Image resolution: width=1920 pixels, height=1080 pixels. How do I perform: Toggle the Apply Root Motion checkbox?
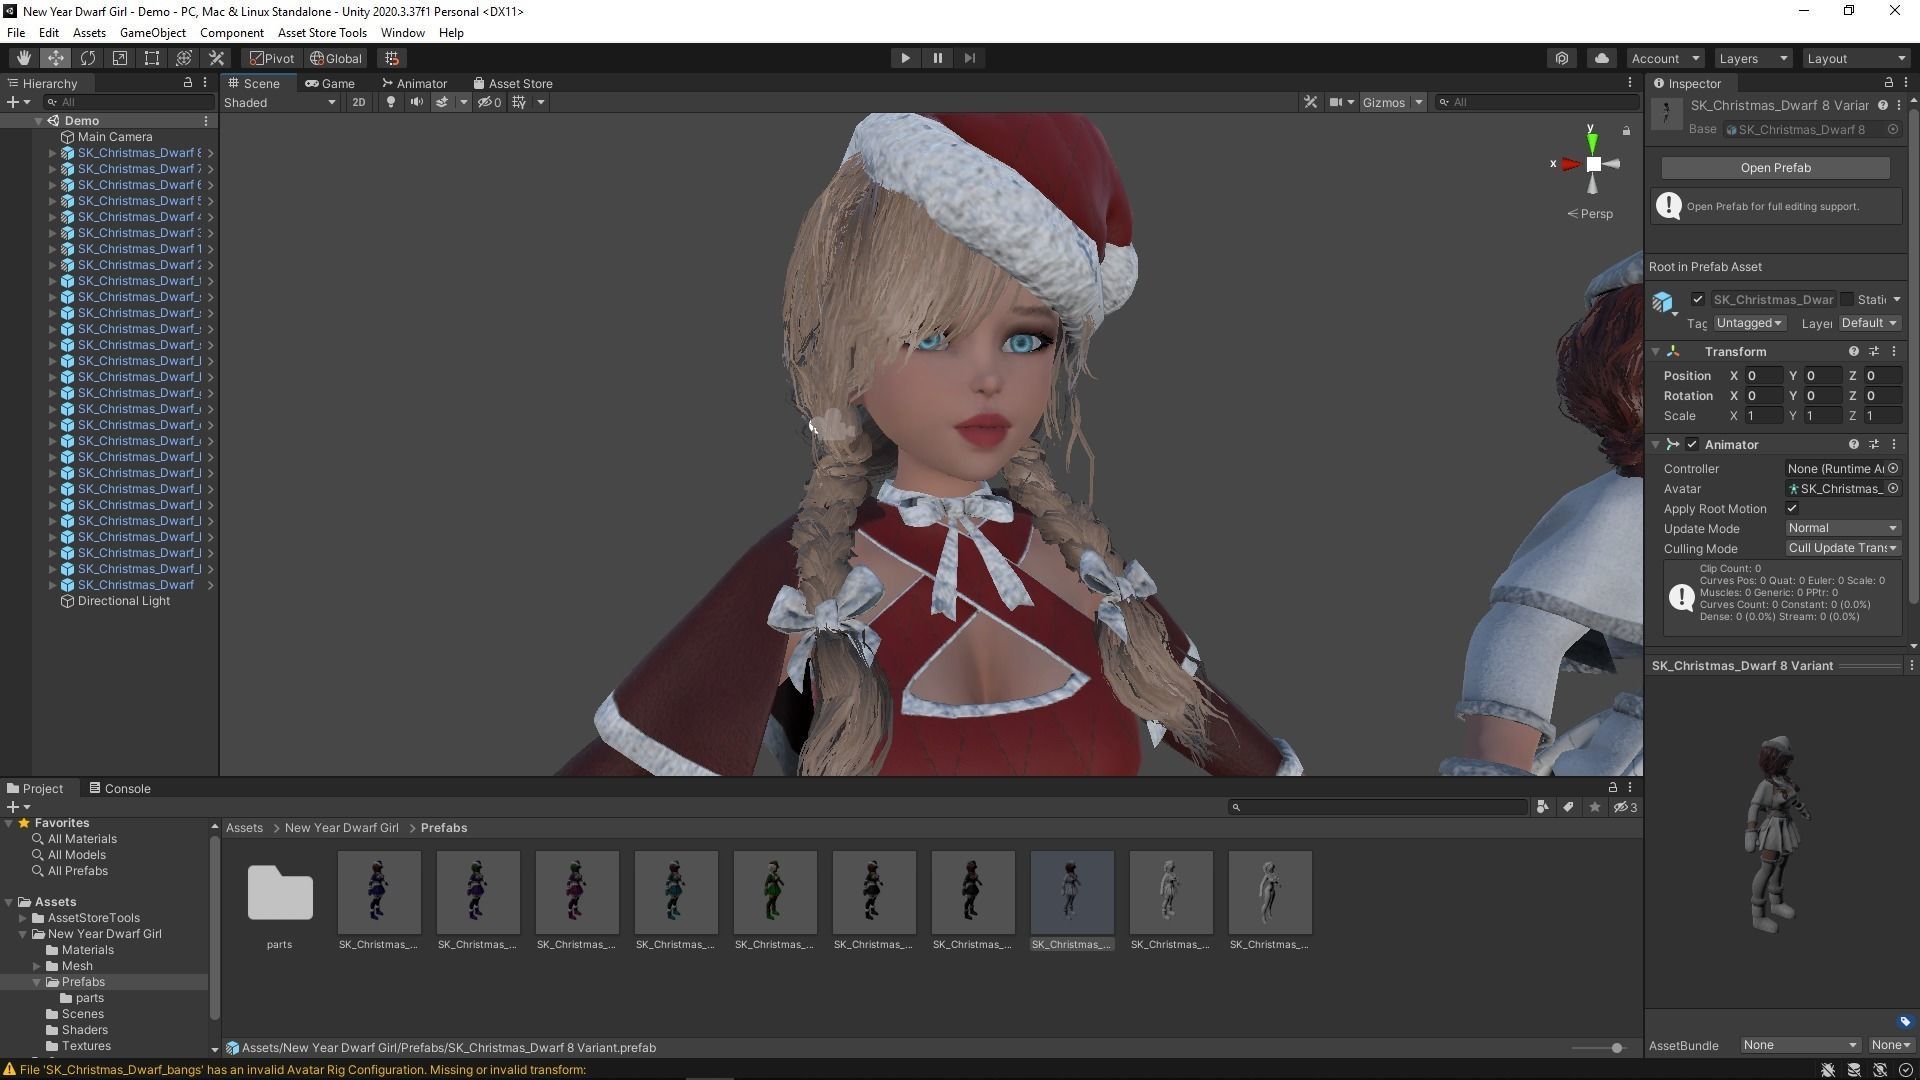(1792, 508)
